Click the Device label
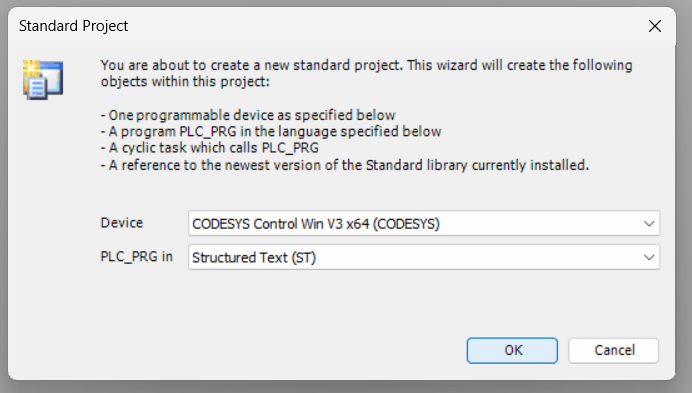Image resolution: width=692 pixels, height=393 pixels. coord(122,223)
